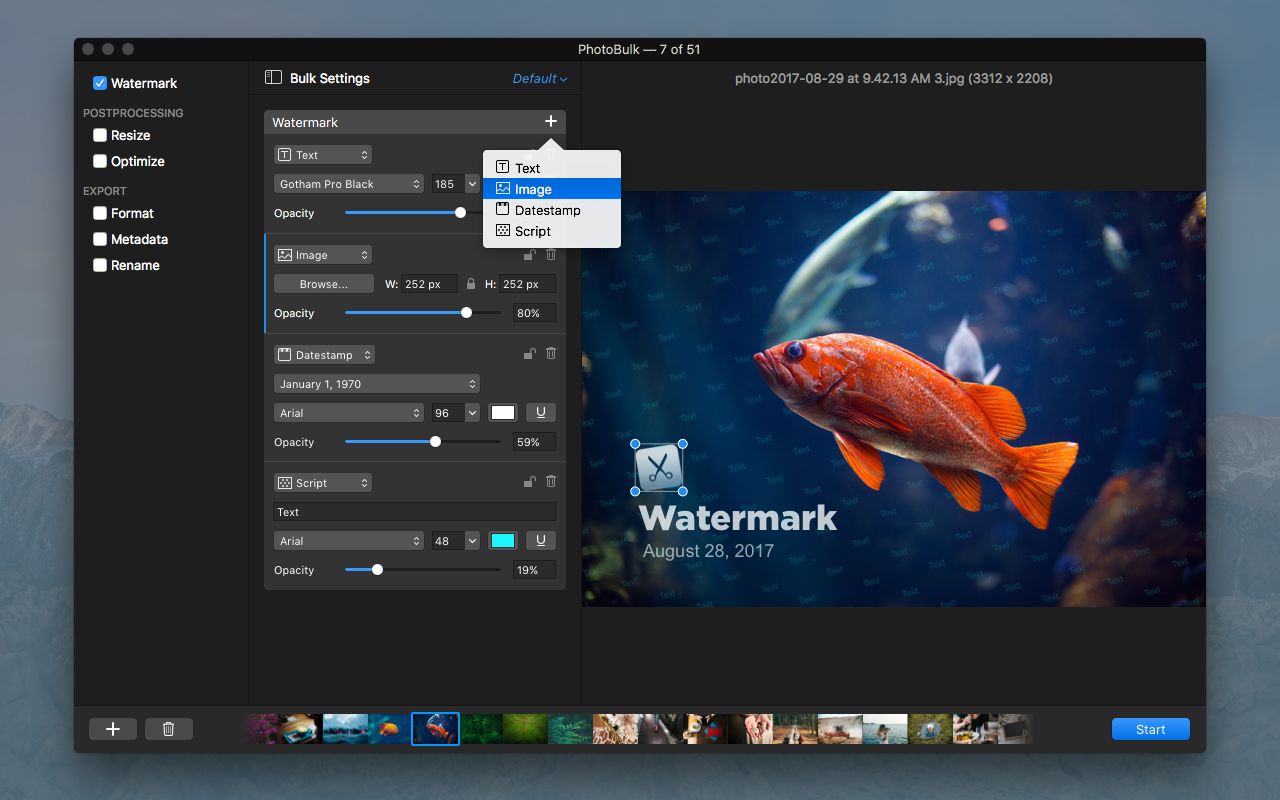
Task: Enable the Resize checkbox
Action: pyautogui.click(x=100, y=135)
